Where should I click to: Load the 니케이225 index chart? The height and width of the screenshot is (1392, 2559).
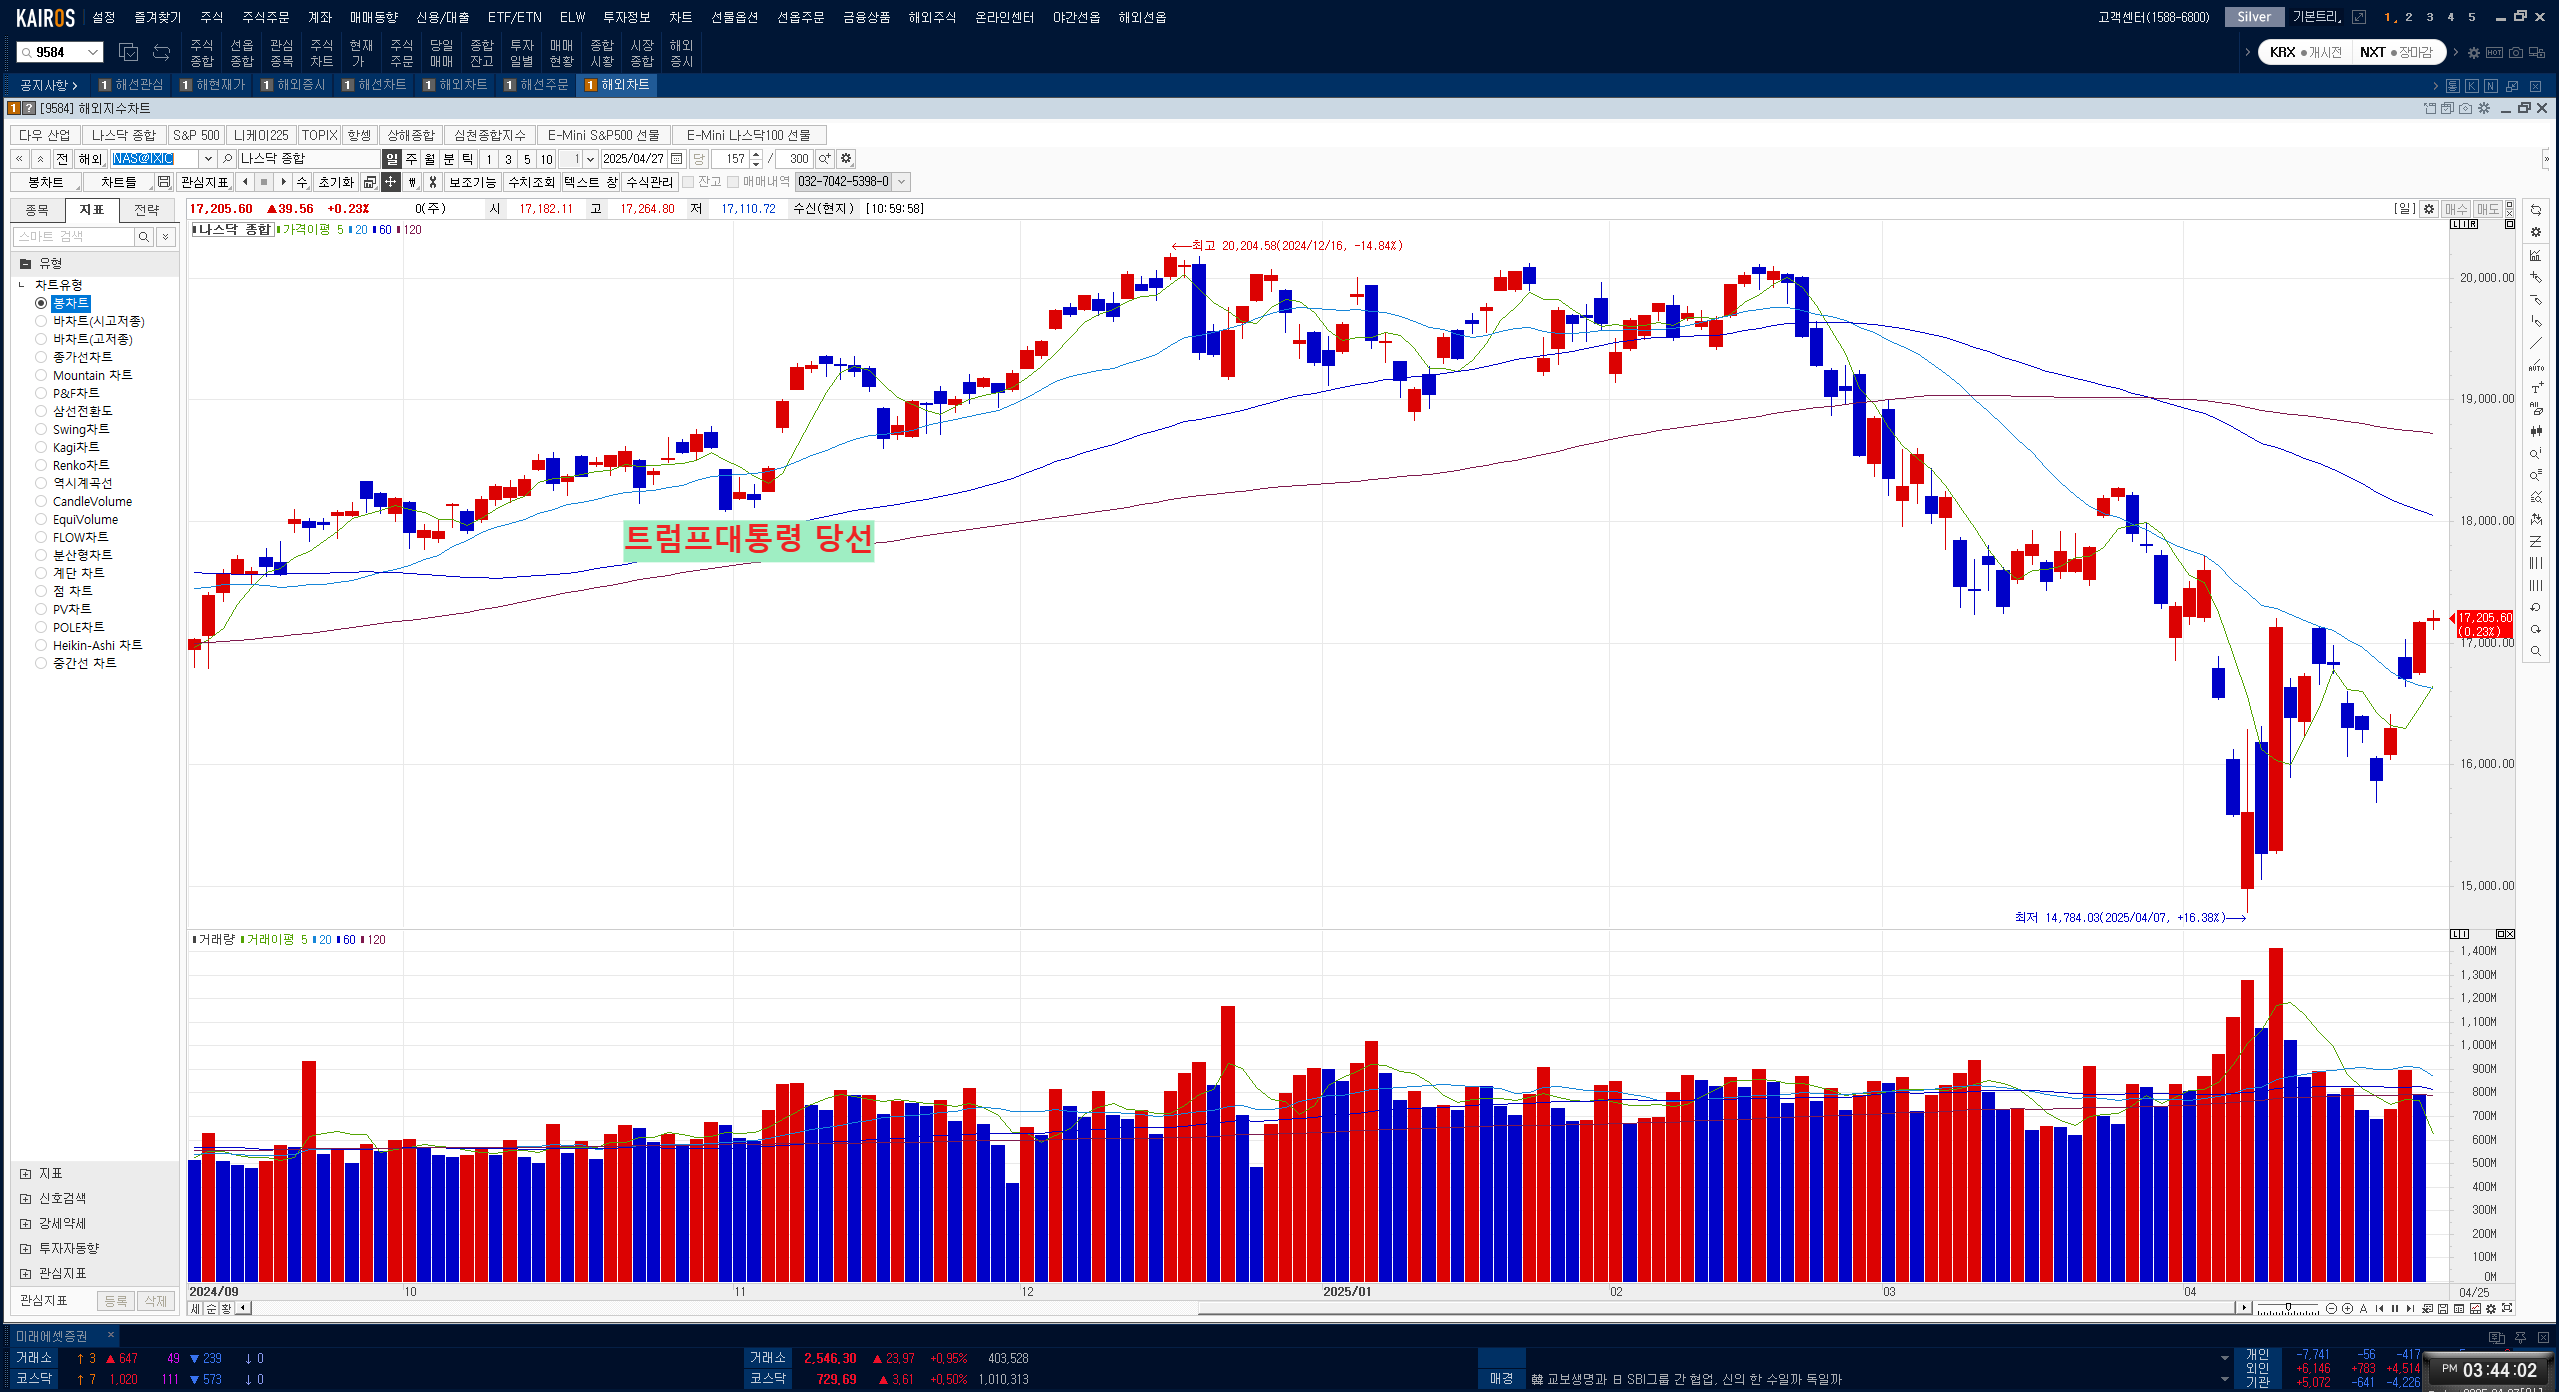(x=261, y=135)
